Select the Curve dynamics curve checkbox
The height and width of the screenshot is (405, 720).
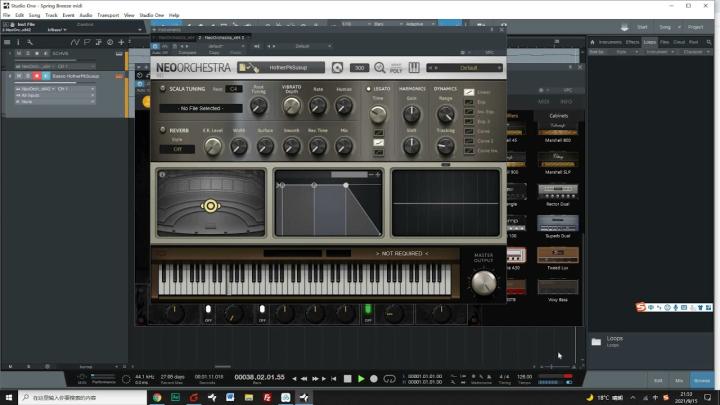(x=469, y=131)
